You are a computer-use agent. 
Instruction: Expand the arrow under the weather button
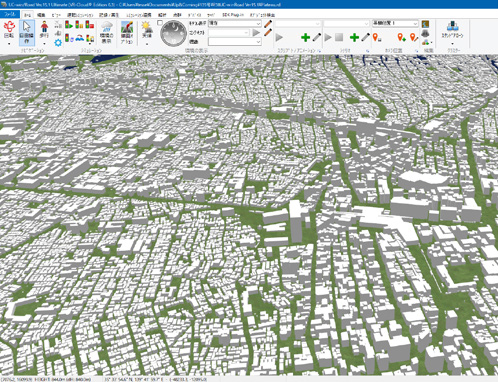147,43
